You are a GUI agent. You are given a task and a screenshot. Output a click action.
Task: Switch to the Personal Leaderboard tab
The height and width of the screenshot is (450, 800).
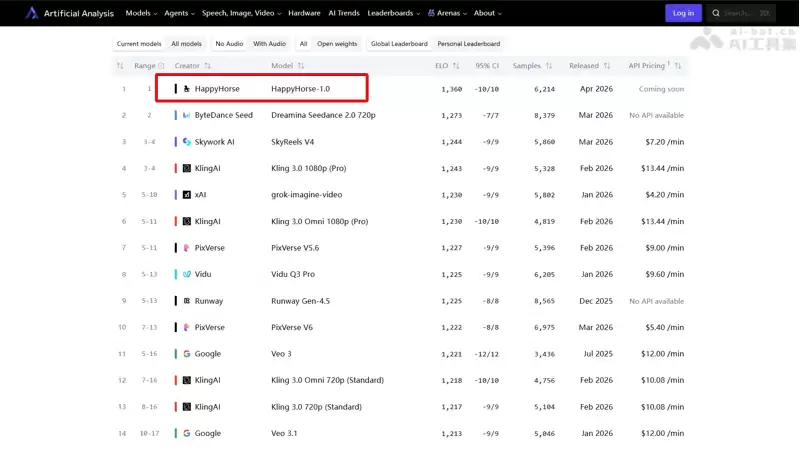point(468,44)
